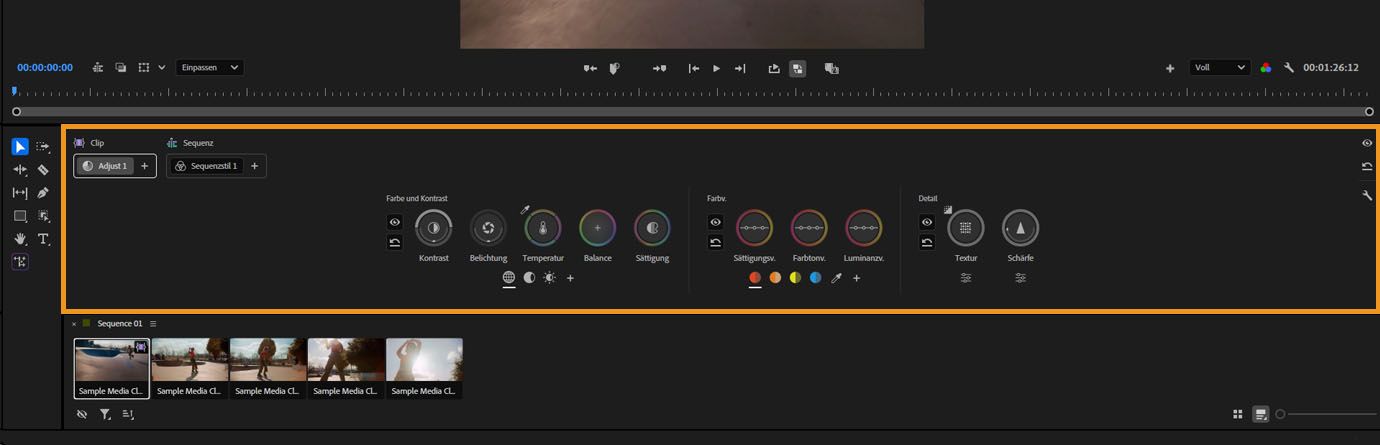Select the Hand tool
This screenshot has width=1380, height=445.
click(20, 239)
